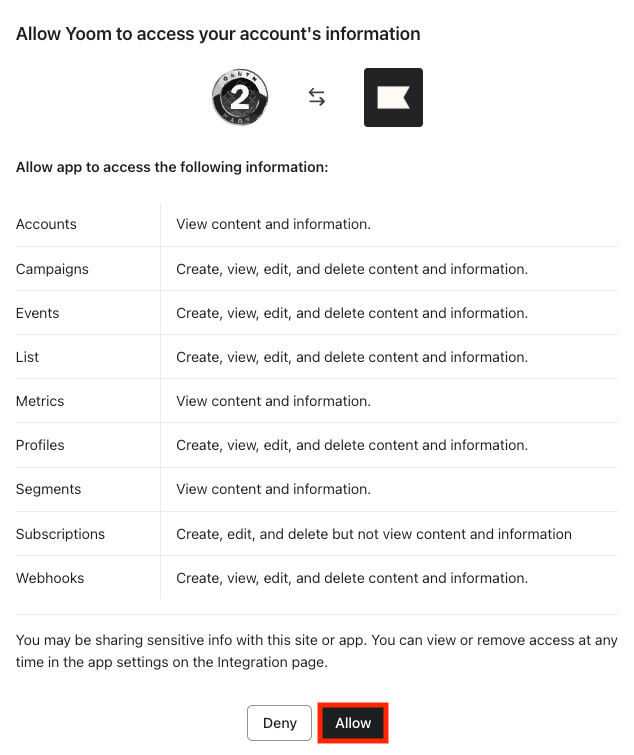This screenshot has width=634, height=755.
Task: Select the Profiles permission row label
Action: coord(40,445)
